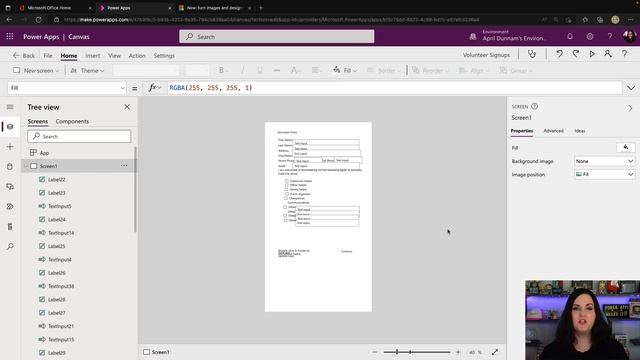This screenshot has width=640, height=360.
Task: Fit the canvas to window icon
Action: tap(495, 352)
